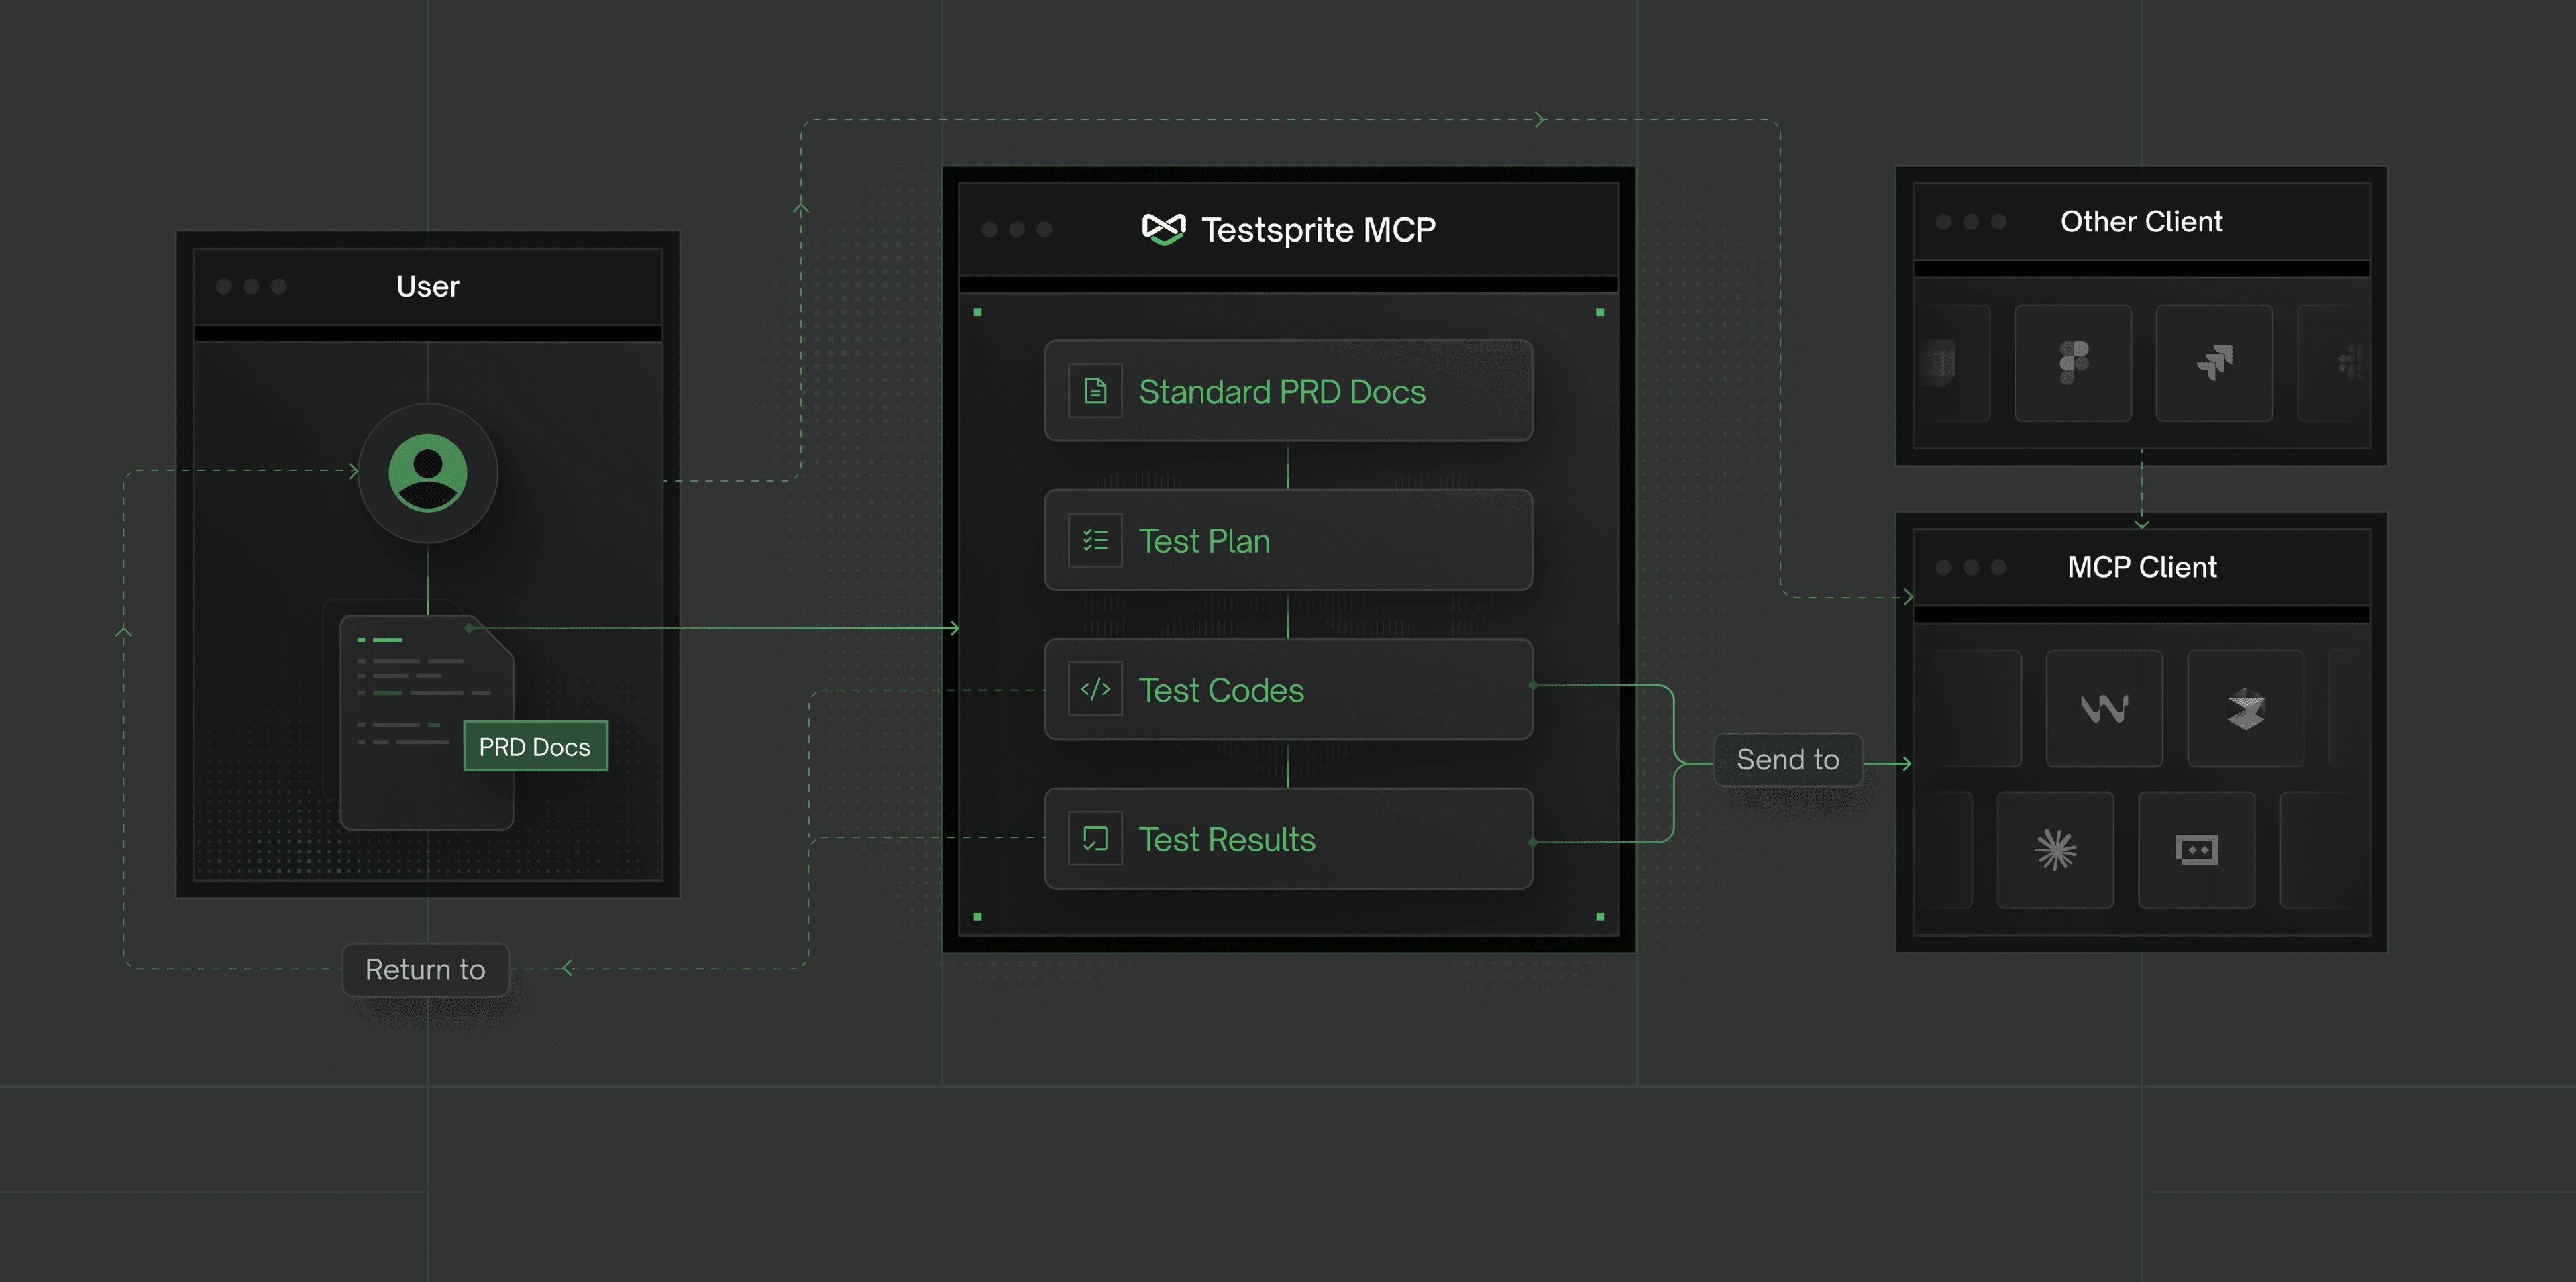This screenshot has width=2576, height=1282.
Task: Open the Standard PRD Docs card
Action: pos(1288,391)
